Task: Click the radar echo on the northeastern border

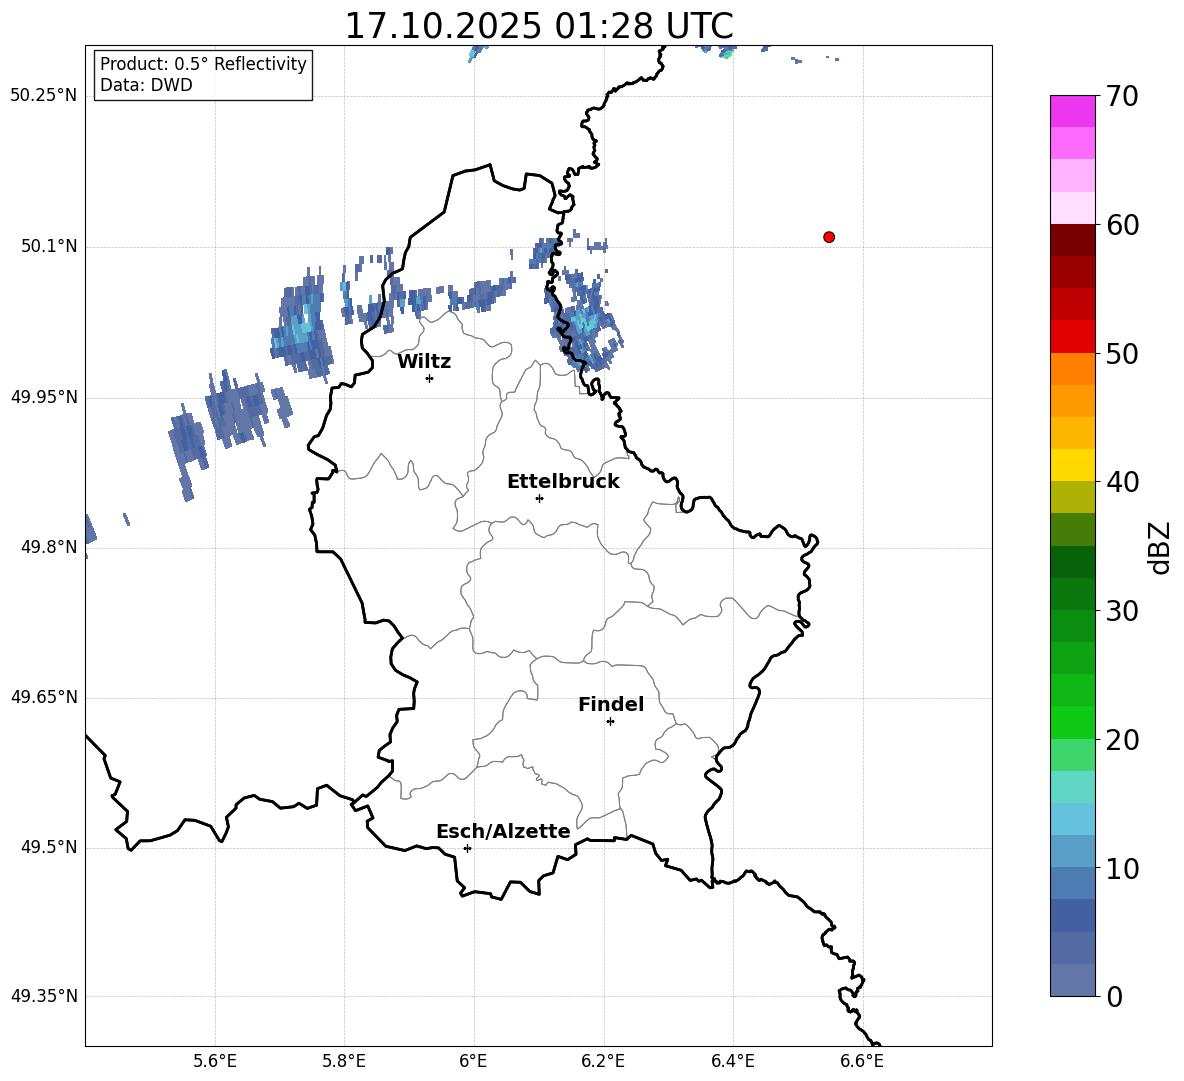Action: click(x=584, y=321)
